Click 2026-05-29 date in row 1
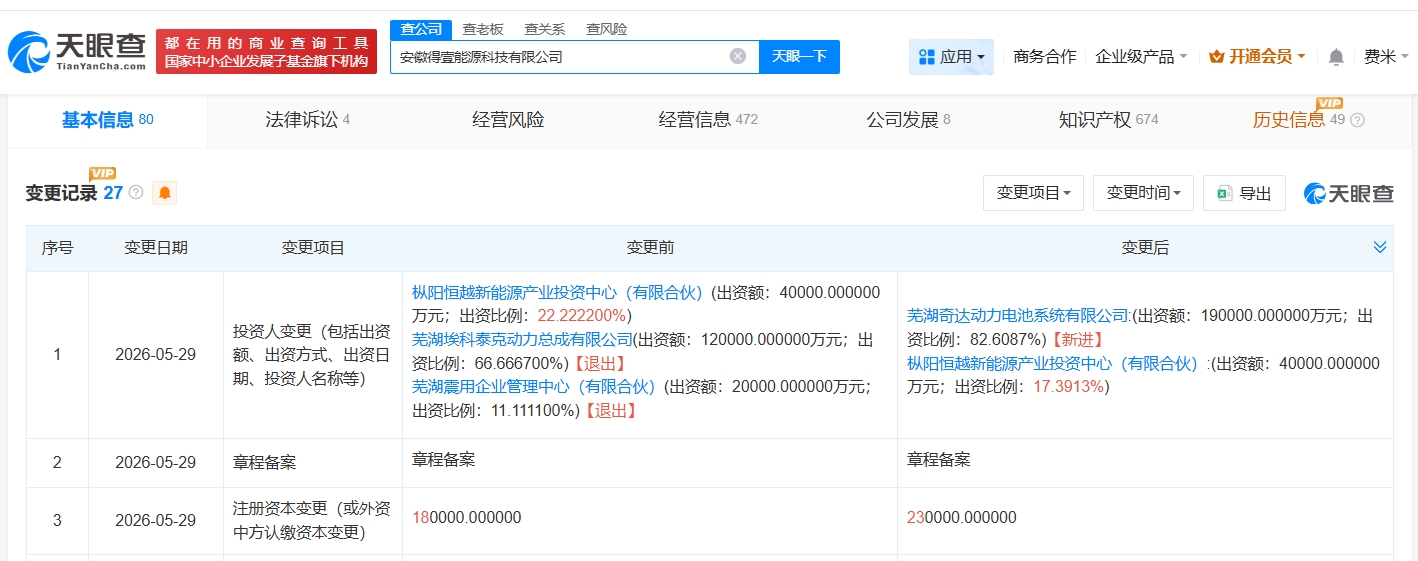Viewport: 1418px width, 561px height. pos(155,355)
